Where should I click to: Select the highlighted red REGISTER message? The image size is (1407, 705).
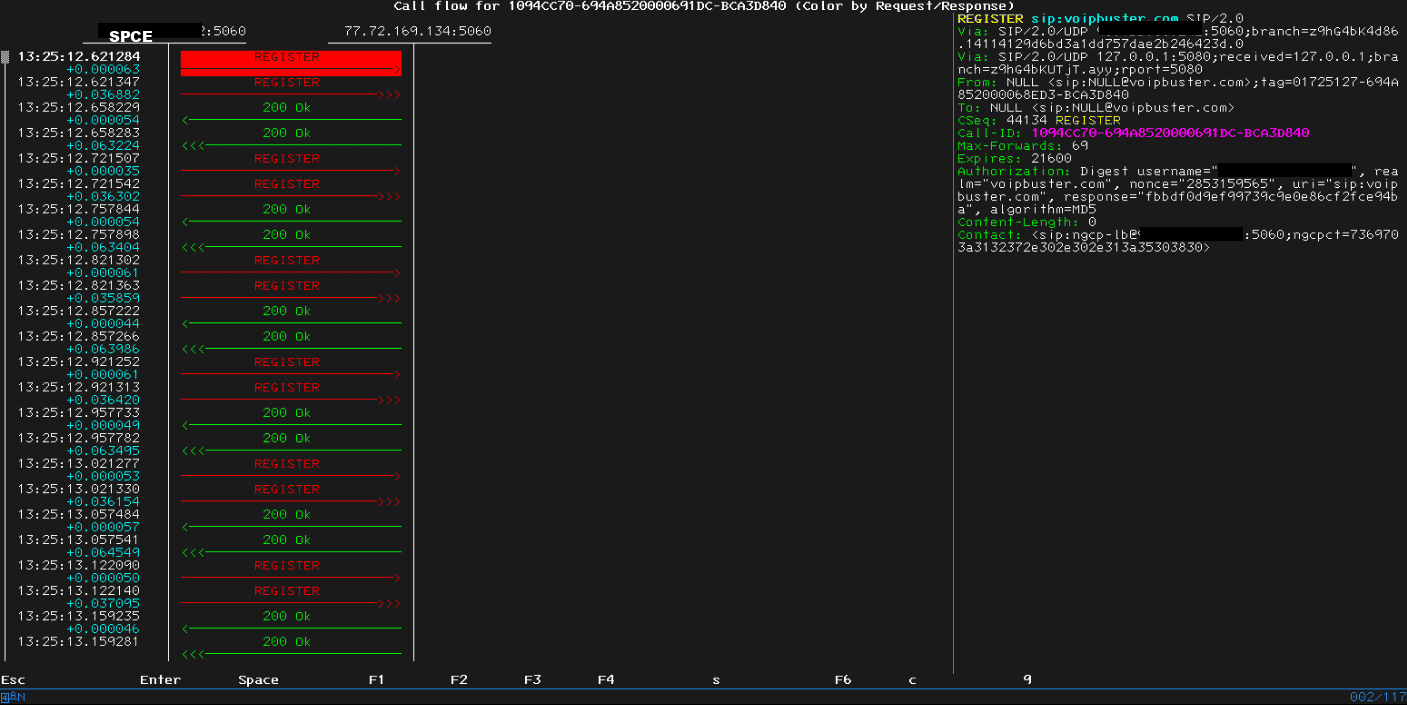tap(290, 58)
